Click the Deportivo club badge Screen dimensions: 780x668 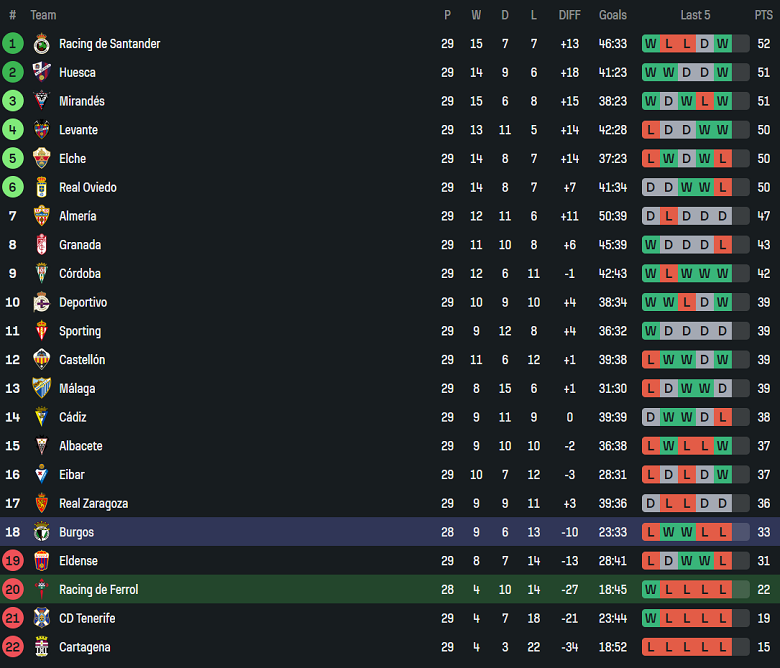[41, 302]
